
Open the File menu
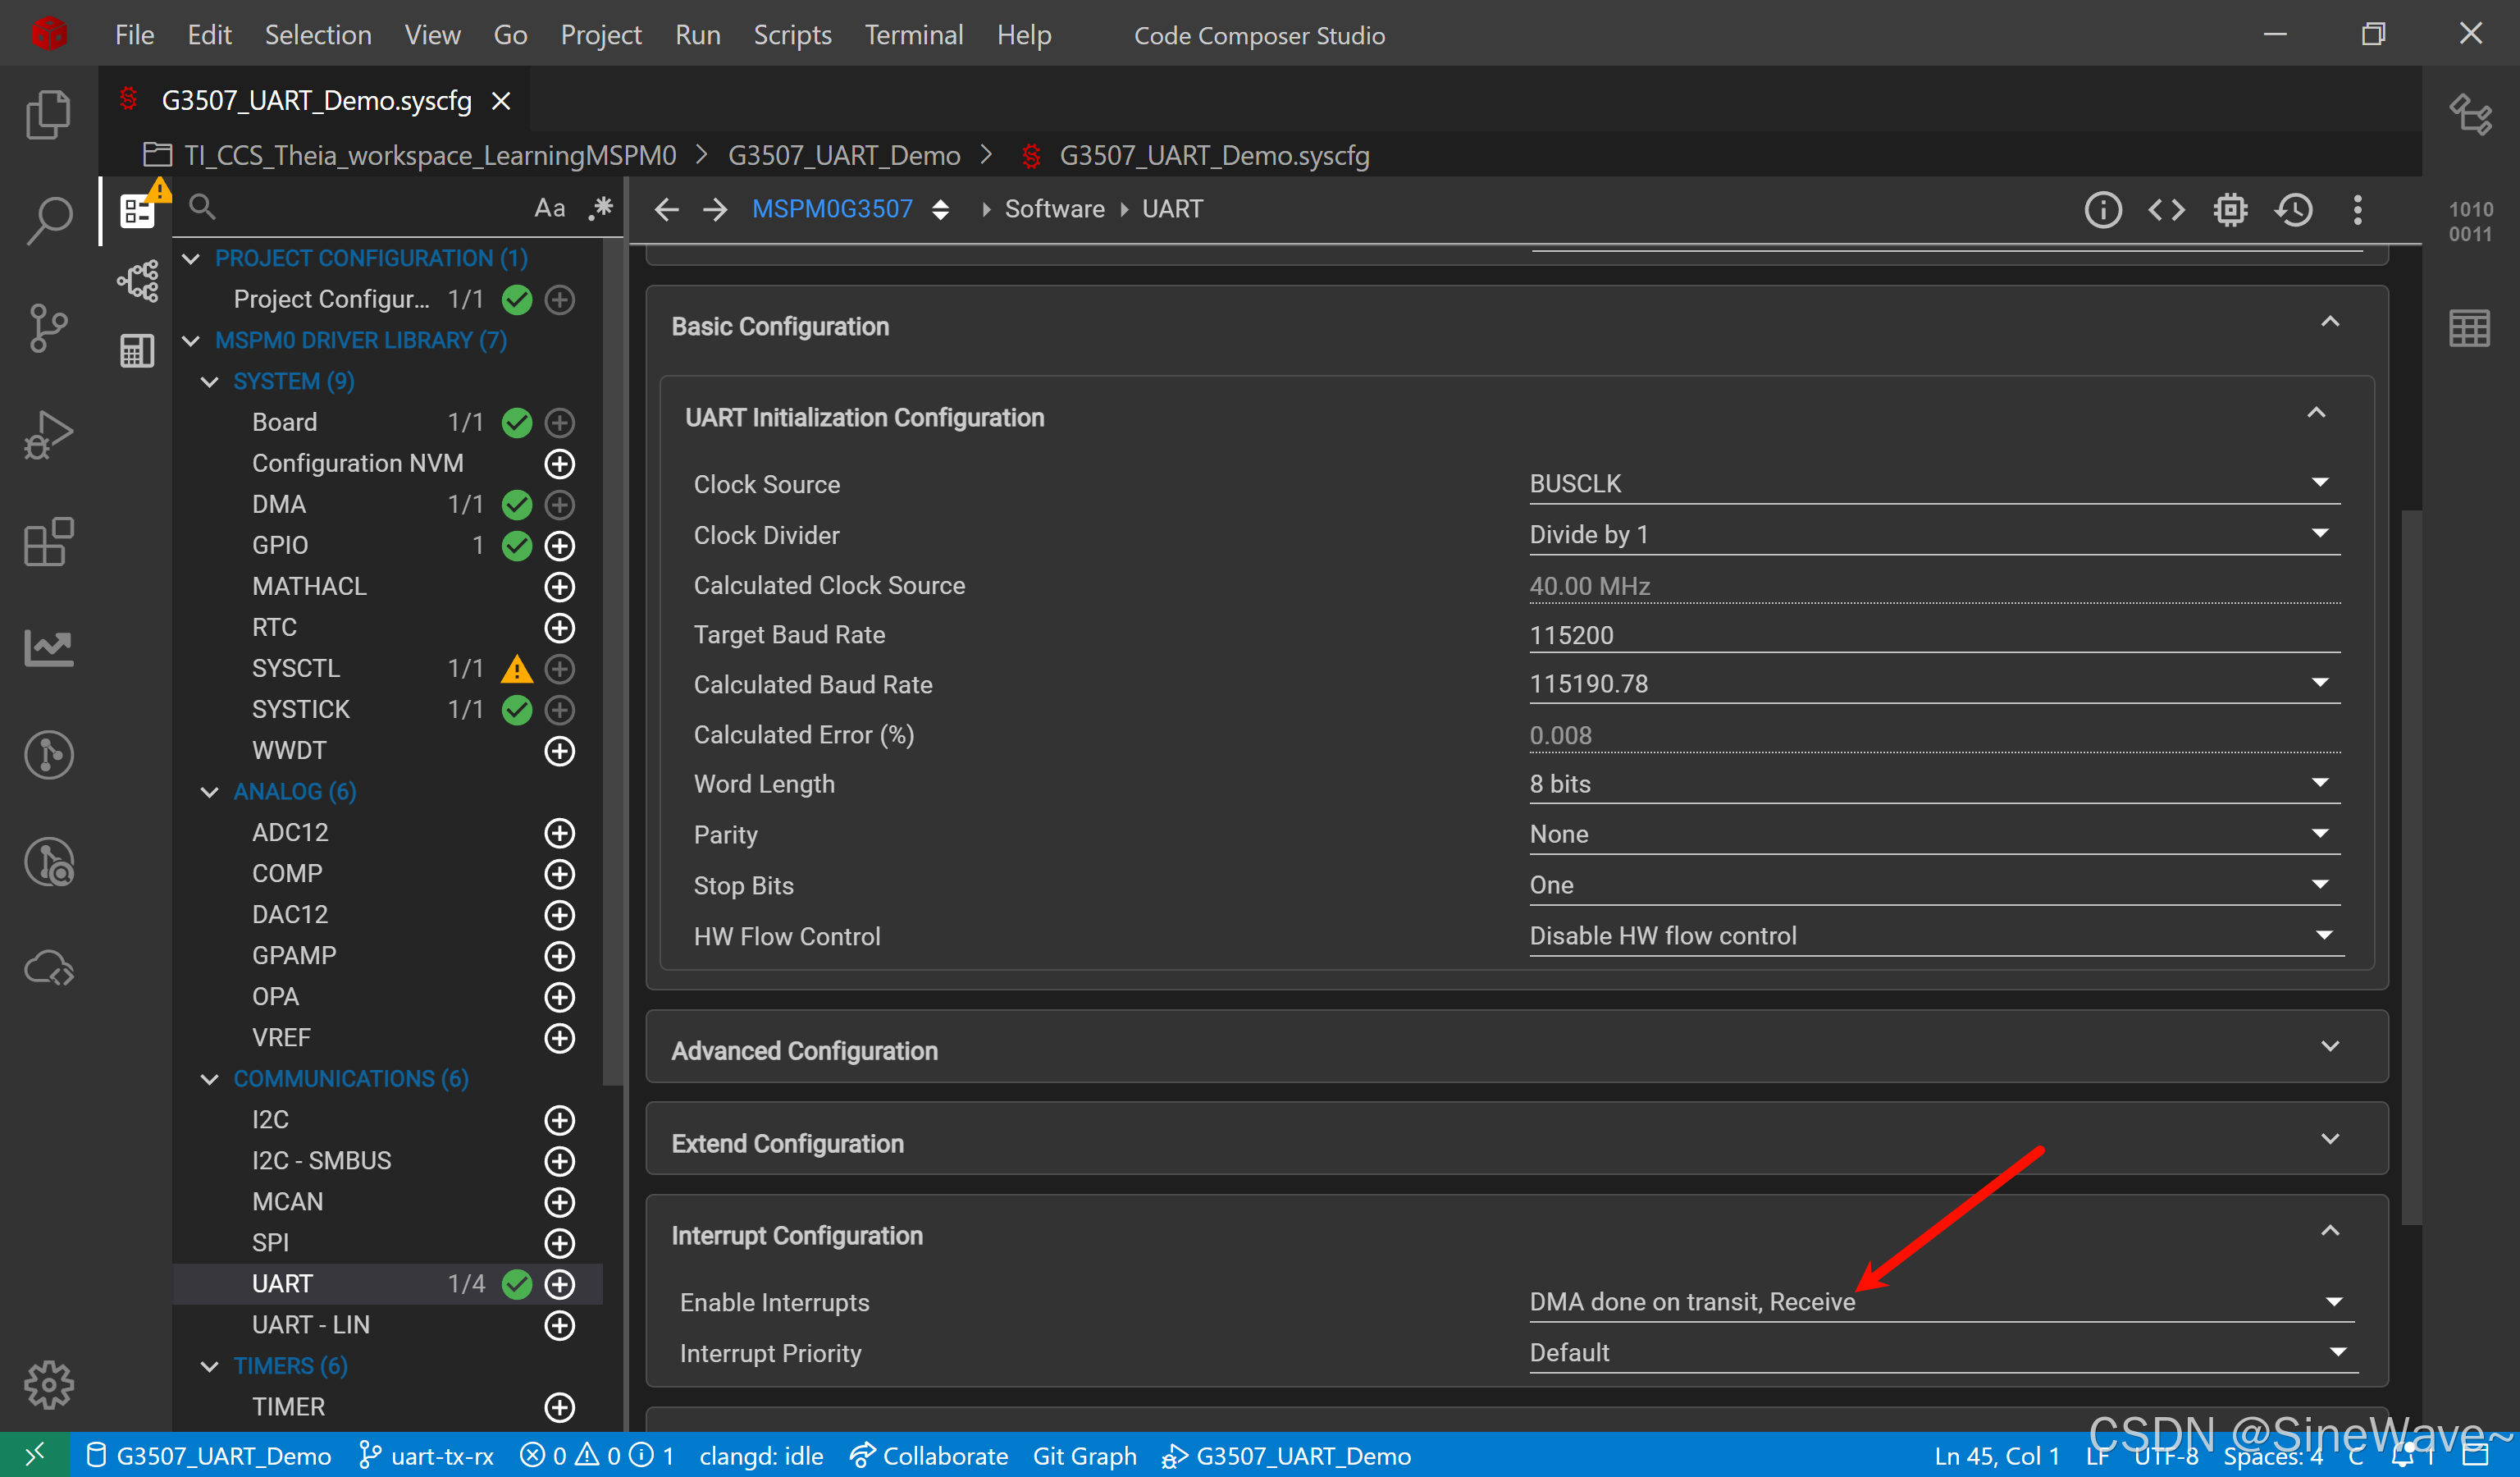134,35
